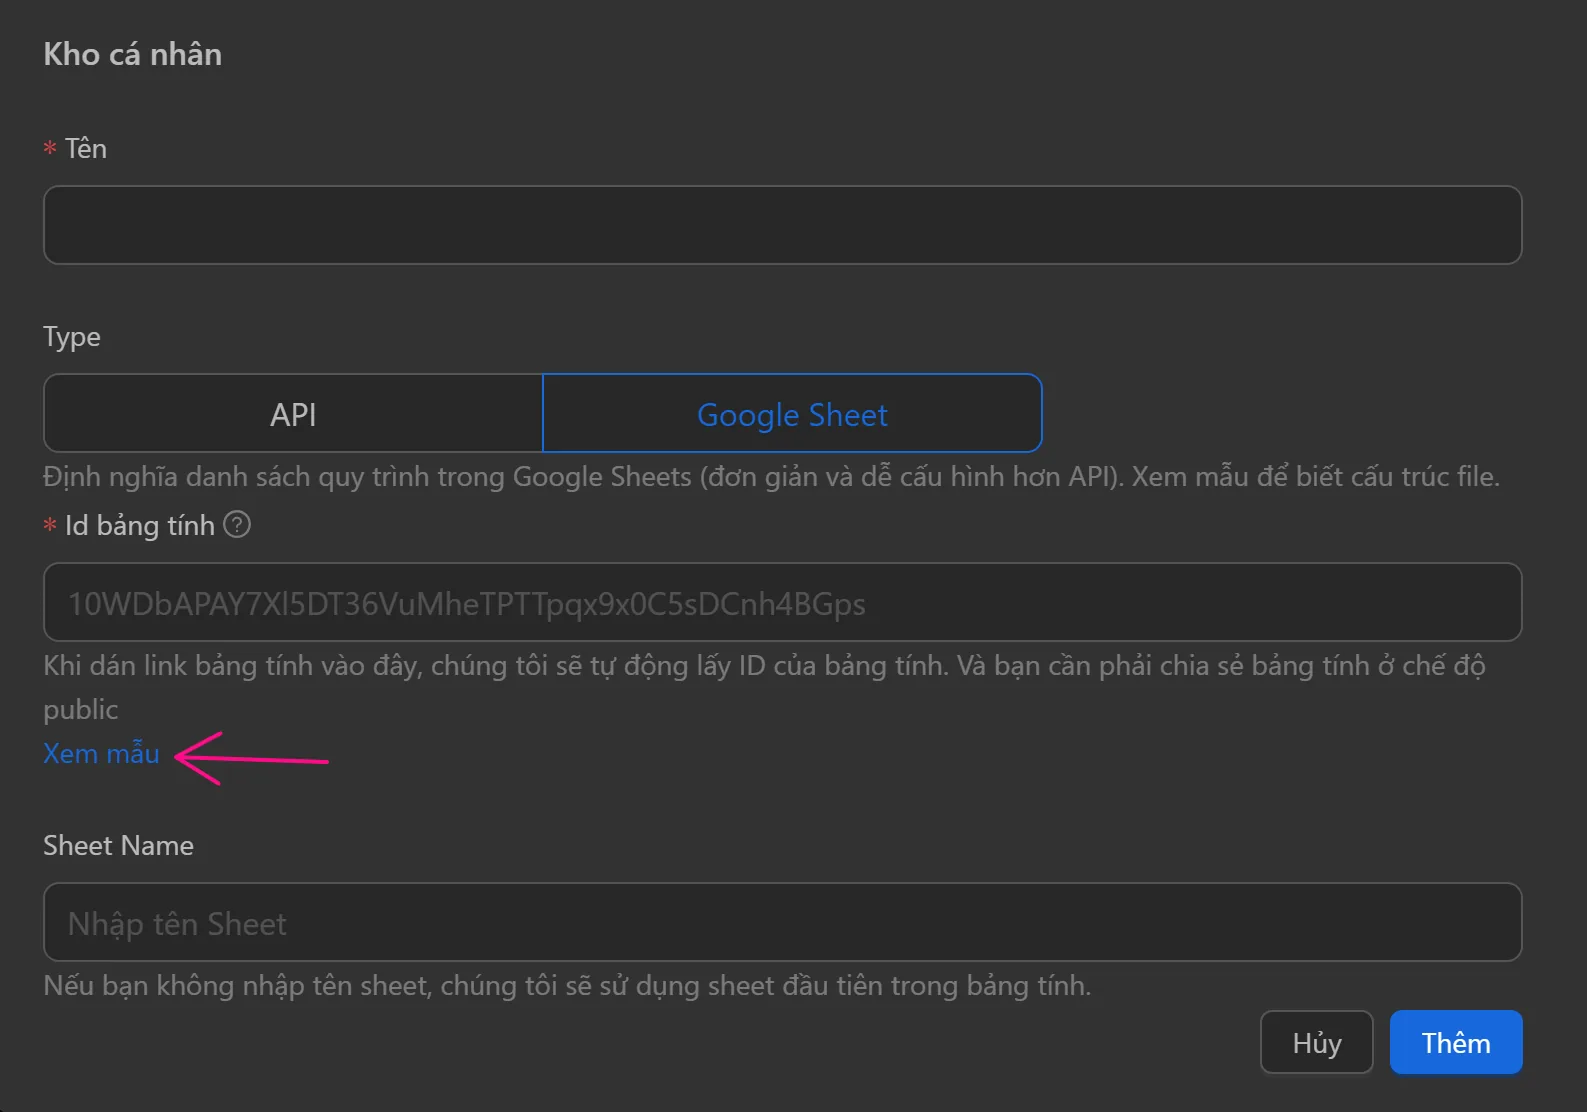The height and width of the screenshot is (1112, 1587).
Task: Click the Type section label
Action: [72, 337]
